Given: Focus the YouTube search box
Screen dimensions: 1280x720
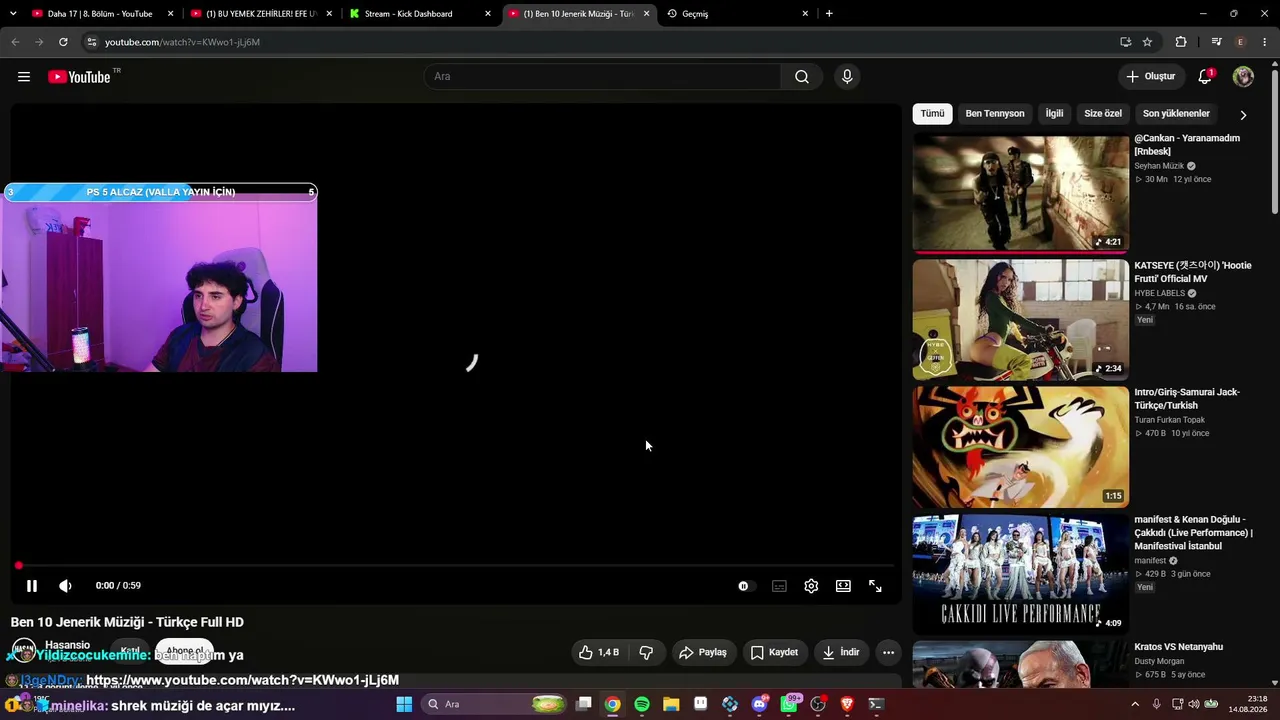Looking at the screenshot, I should pos(604,77).
